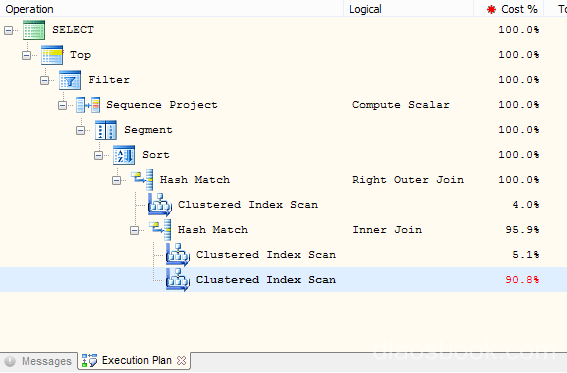Collapse the SELECT node
567x373 pixels.
pos(8,30)
